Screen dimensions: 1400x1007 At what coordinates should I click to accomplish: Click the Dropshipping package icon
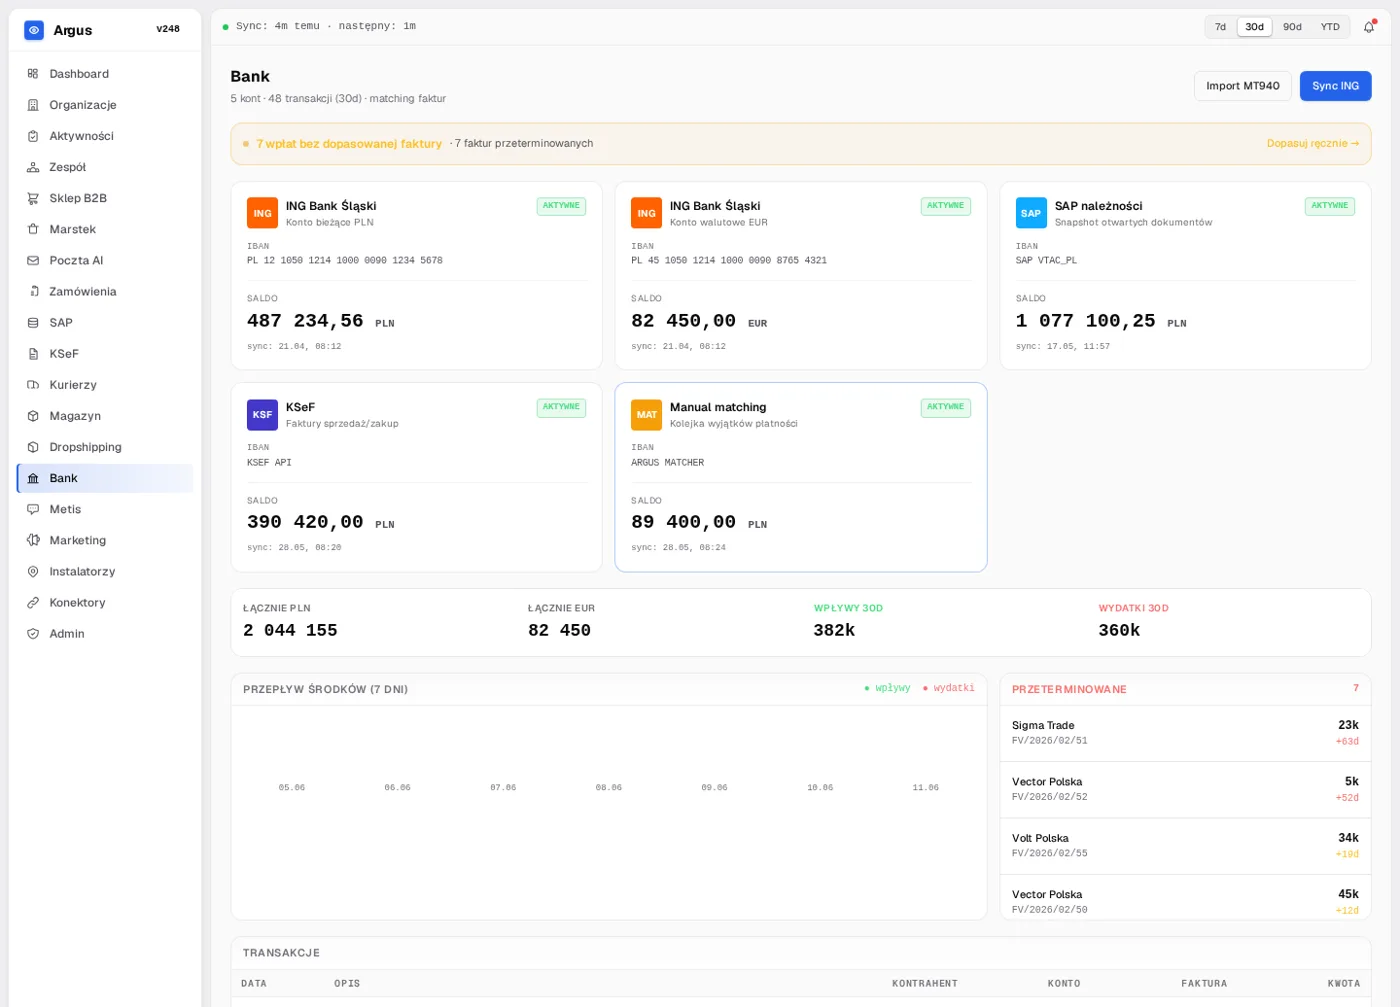pos(33,447)
